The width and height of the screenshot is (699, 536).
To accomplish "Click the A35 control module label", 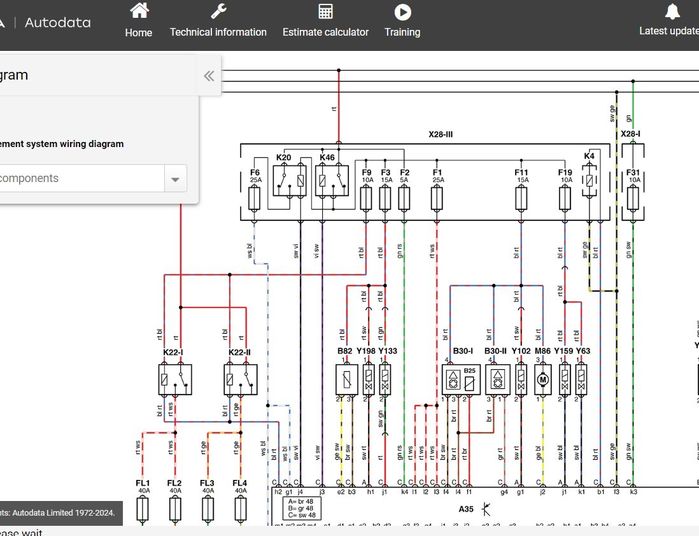I will click(x=466, y=509).
